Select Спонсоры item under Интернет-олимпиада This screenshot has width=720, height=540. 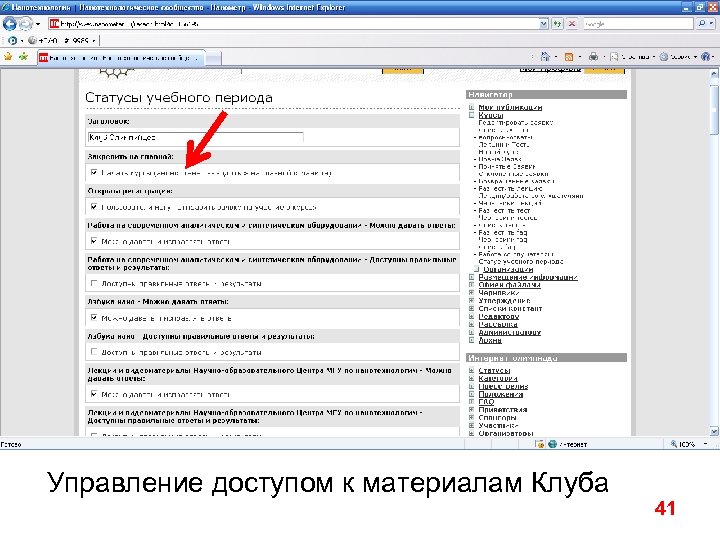(497, 417)
